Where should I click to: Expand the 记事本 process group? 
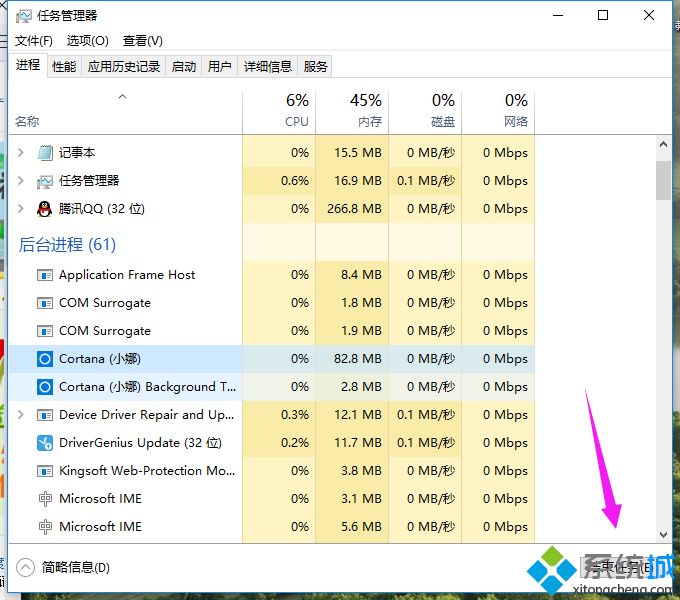point(20,153)
